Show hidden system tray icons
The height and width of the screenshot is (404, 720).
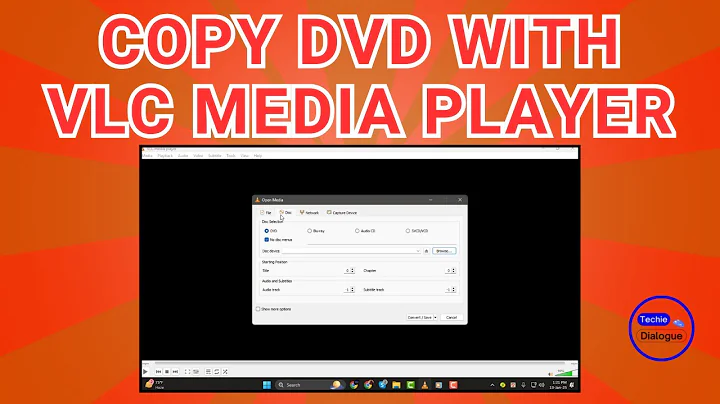pos(492,385)
